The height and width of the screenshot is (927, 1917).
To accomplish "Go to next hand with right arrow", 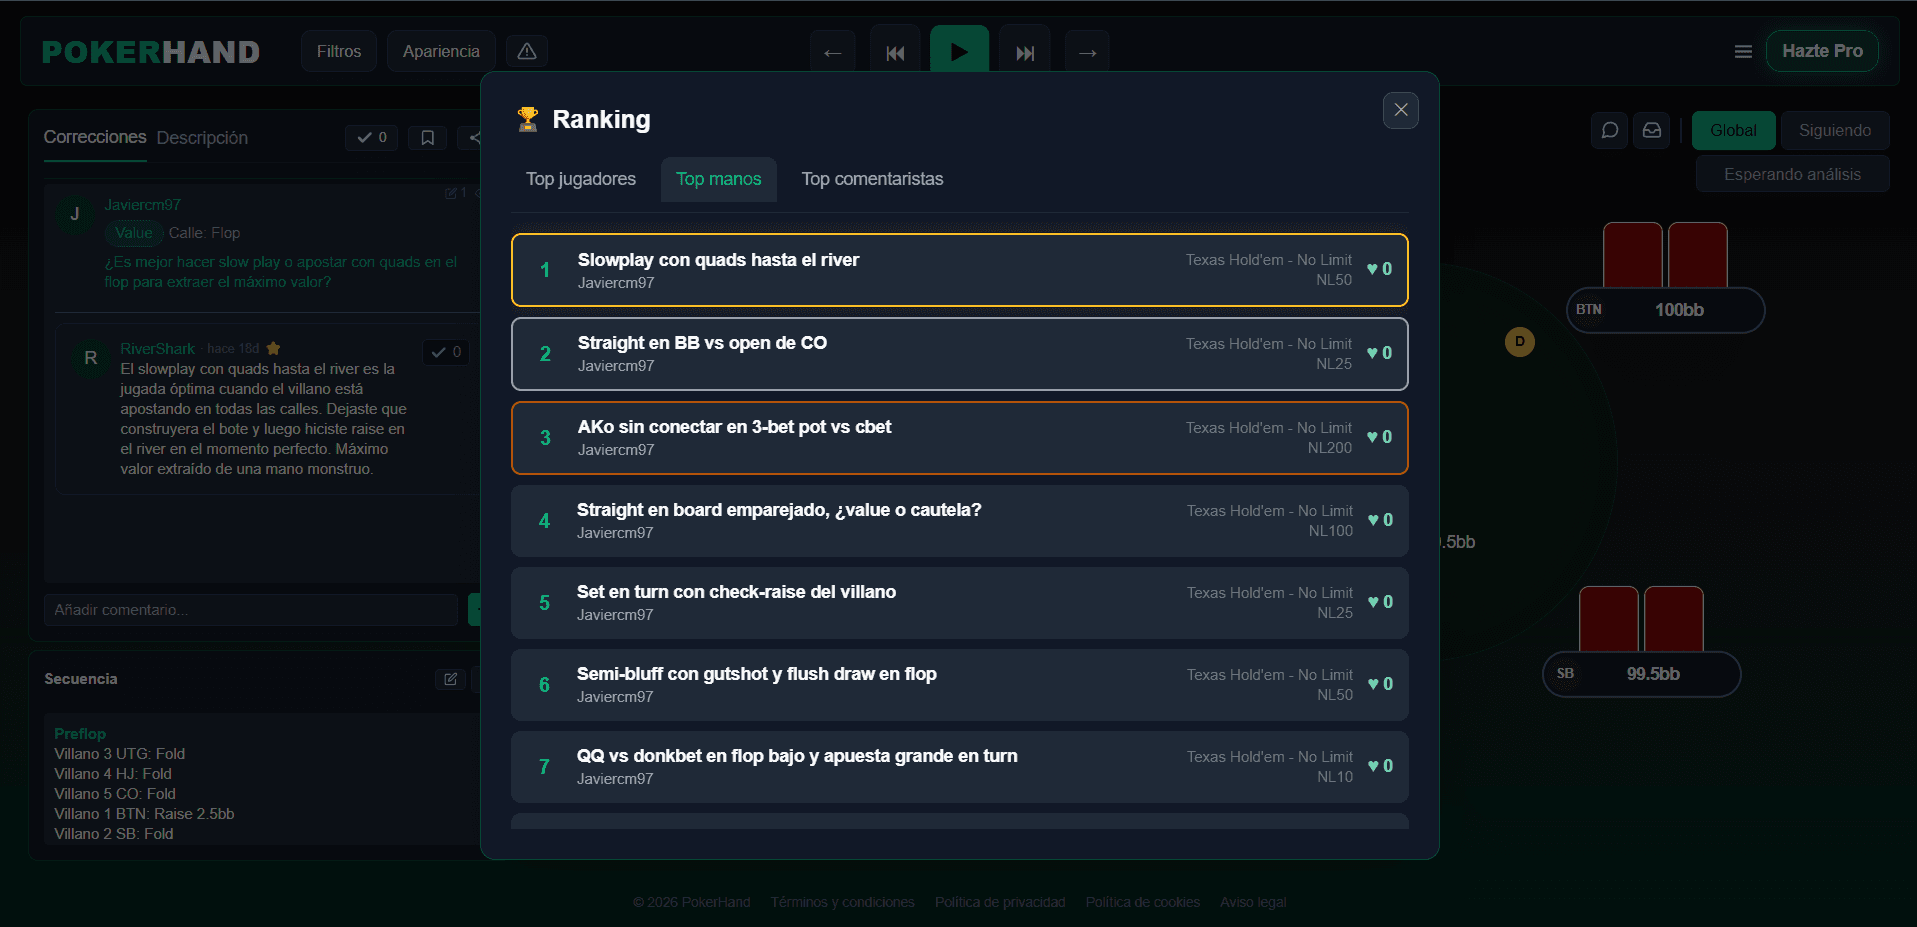I will pyautogui.click(x=1088, y=52).
